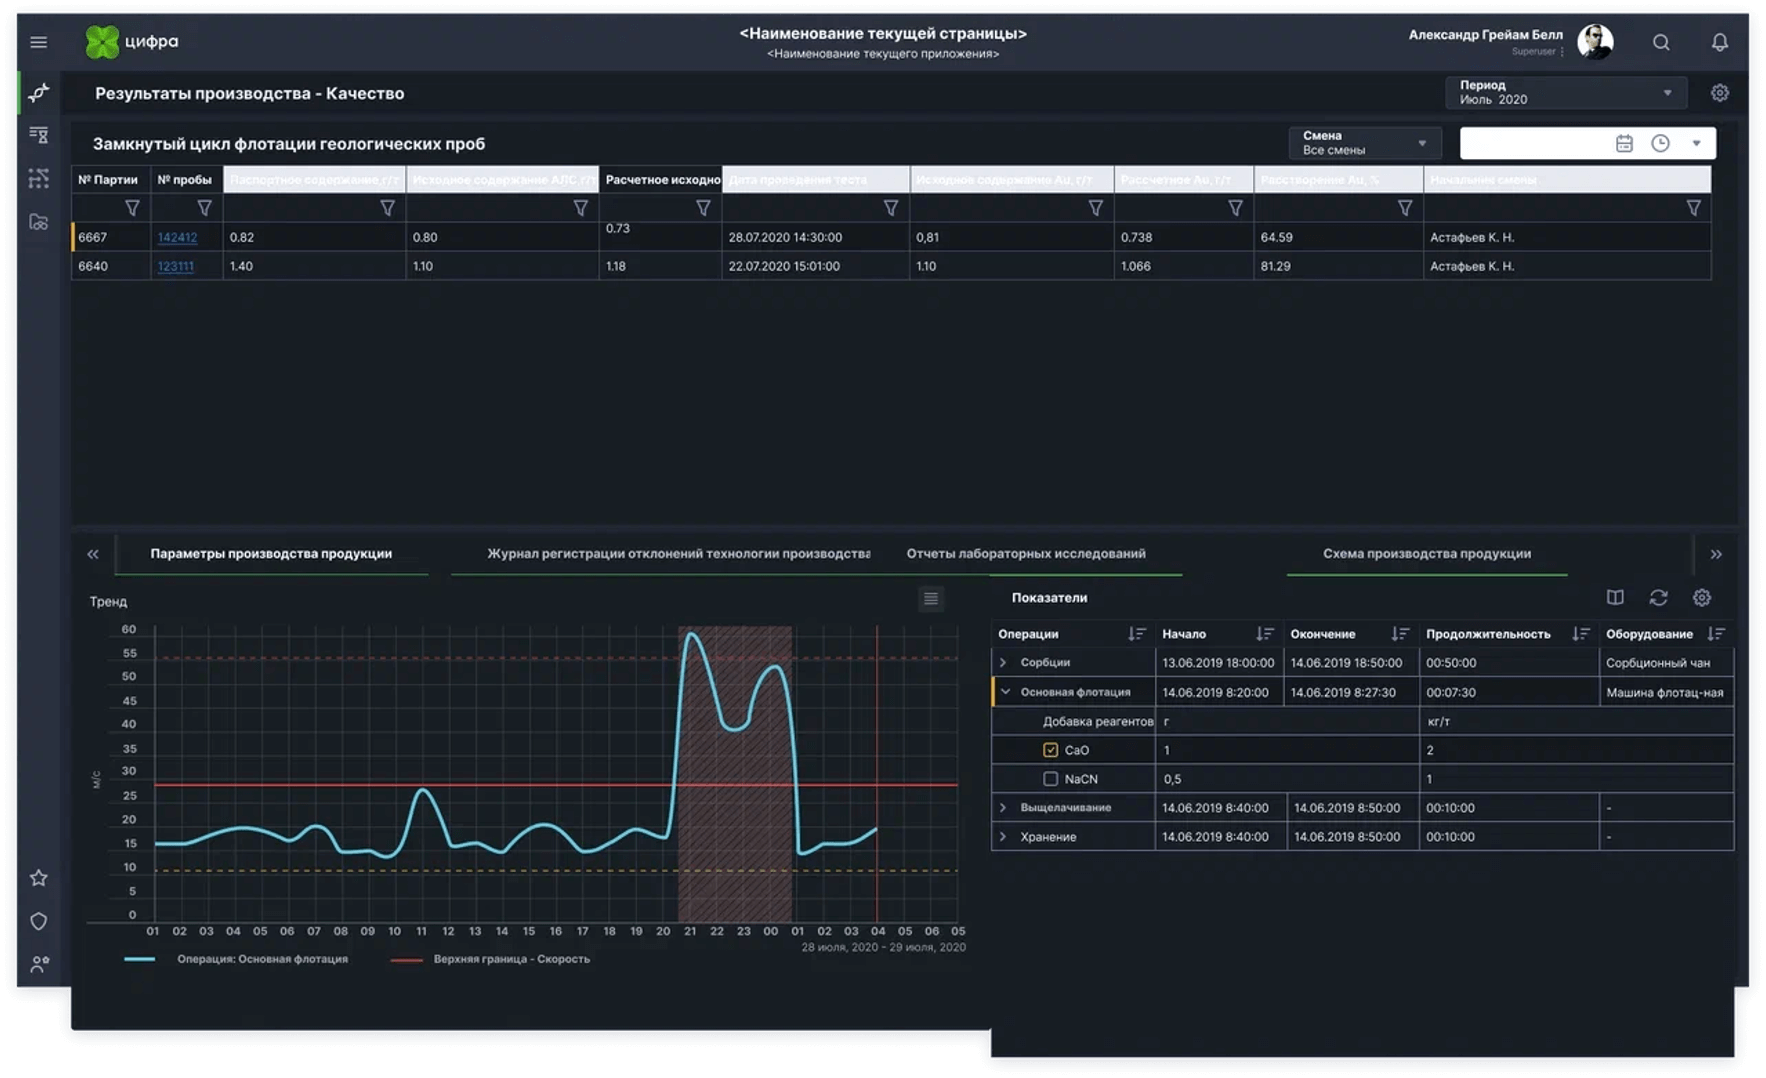Open the hamburger main menu

click(38, 42)
